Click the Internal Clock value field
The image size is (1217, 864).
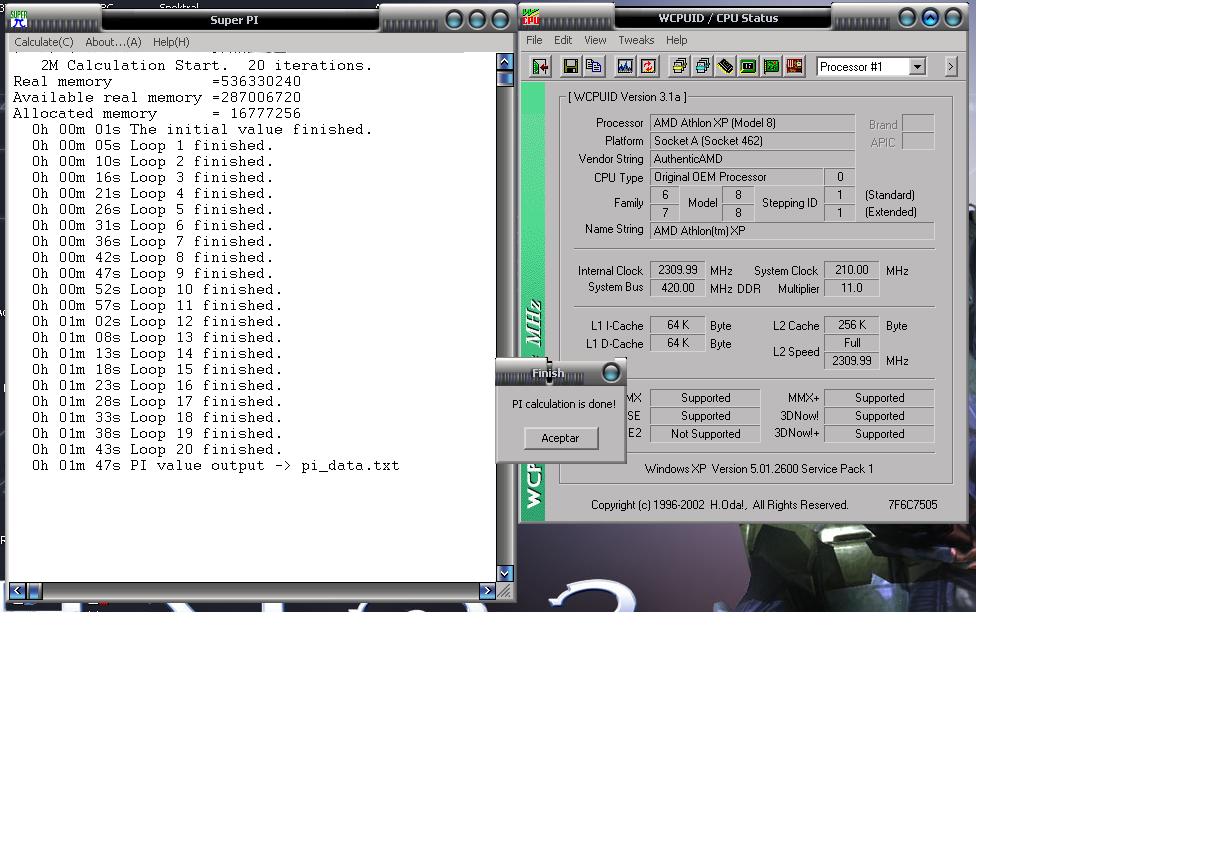tap(677, 270)
